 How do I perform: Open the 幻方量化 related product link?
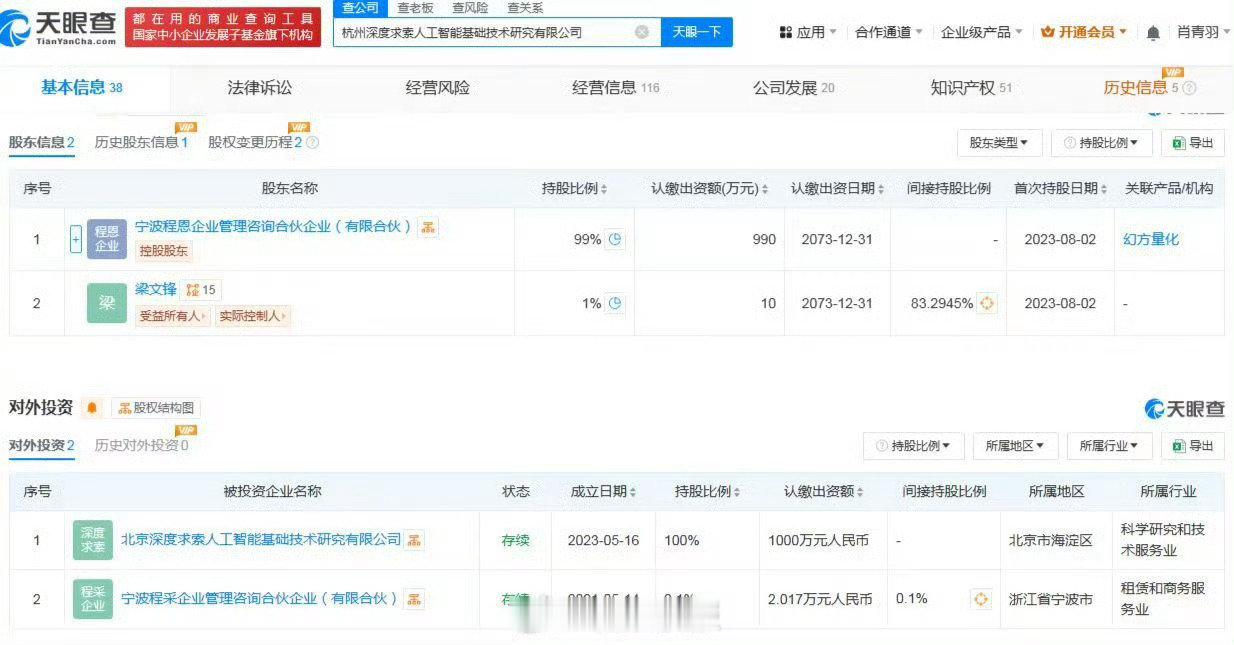click(x=1151, y=239)
